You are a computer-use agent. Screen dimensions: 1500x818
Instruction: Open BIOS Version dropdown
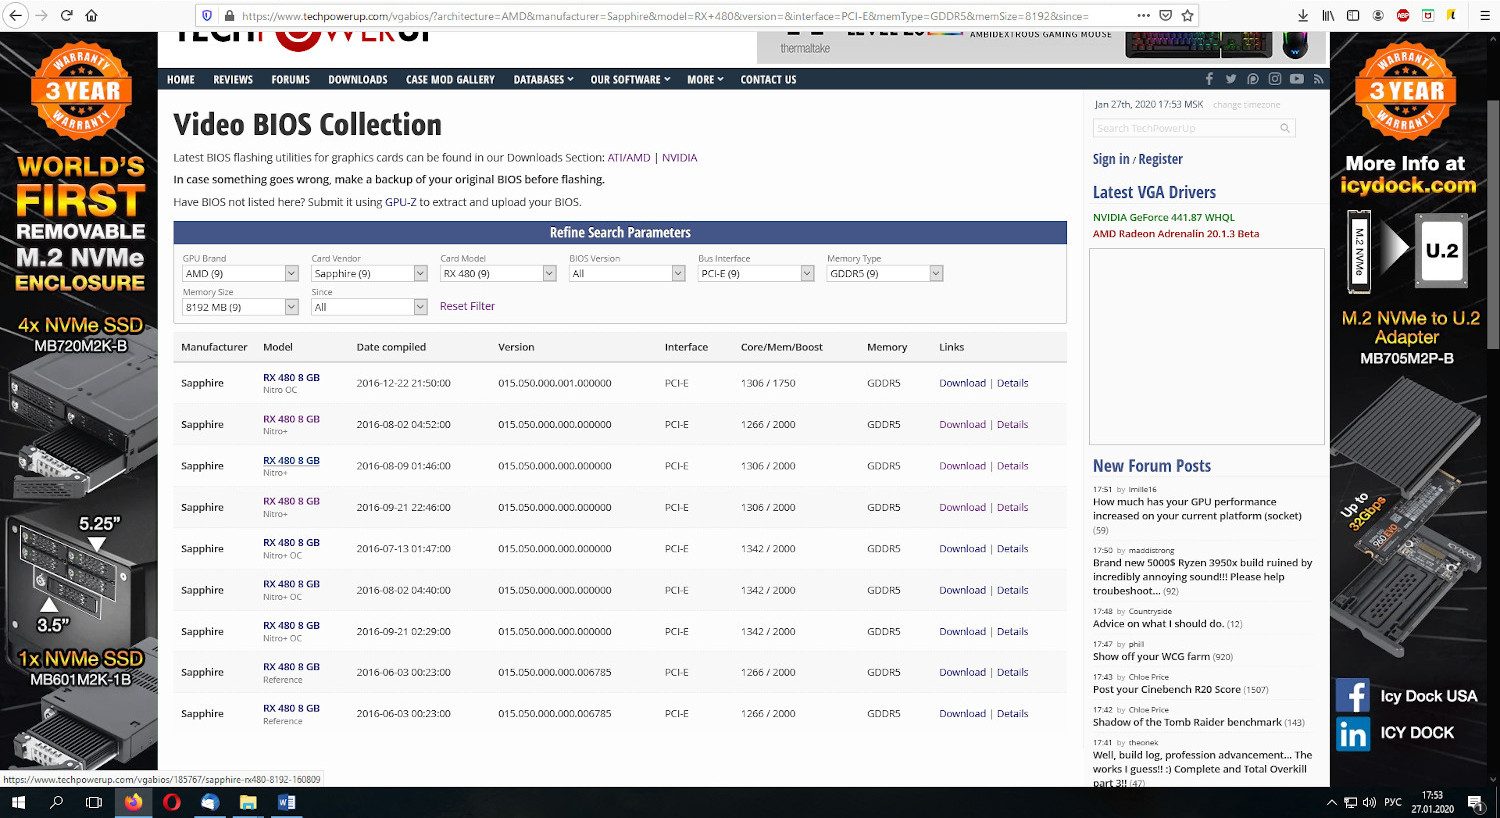[x=627, y=273]
